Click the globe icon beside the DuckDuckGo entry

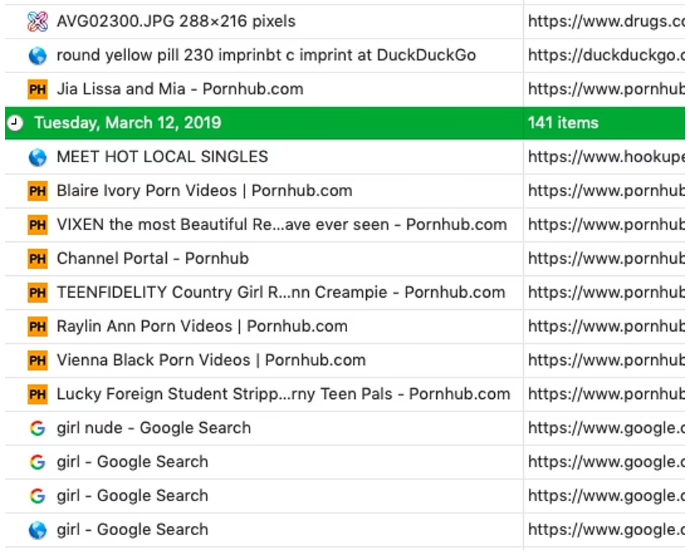tap(37, 55)
